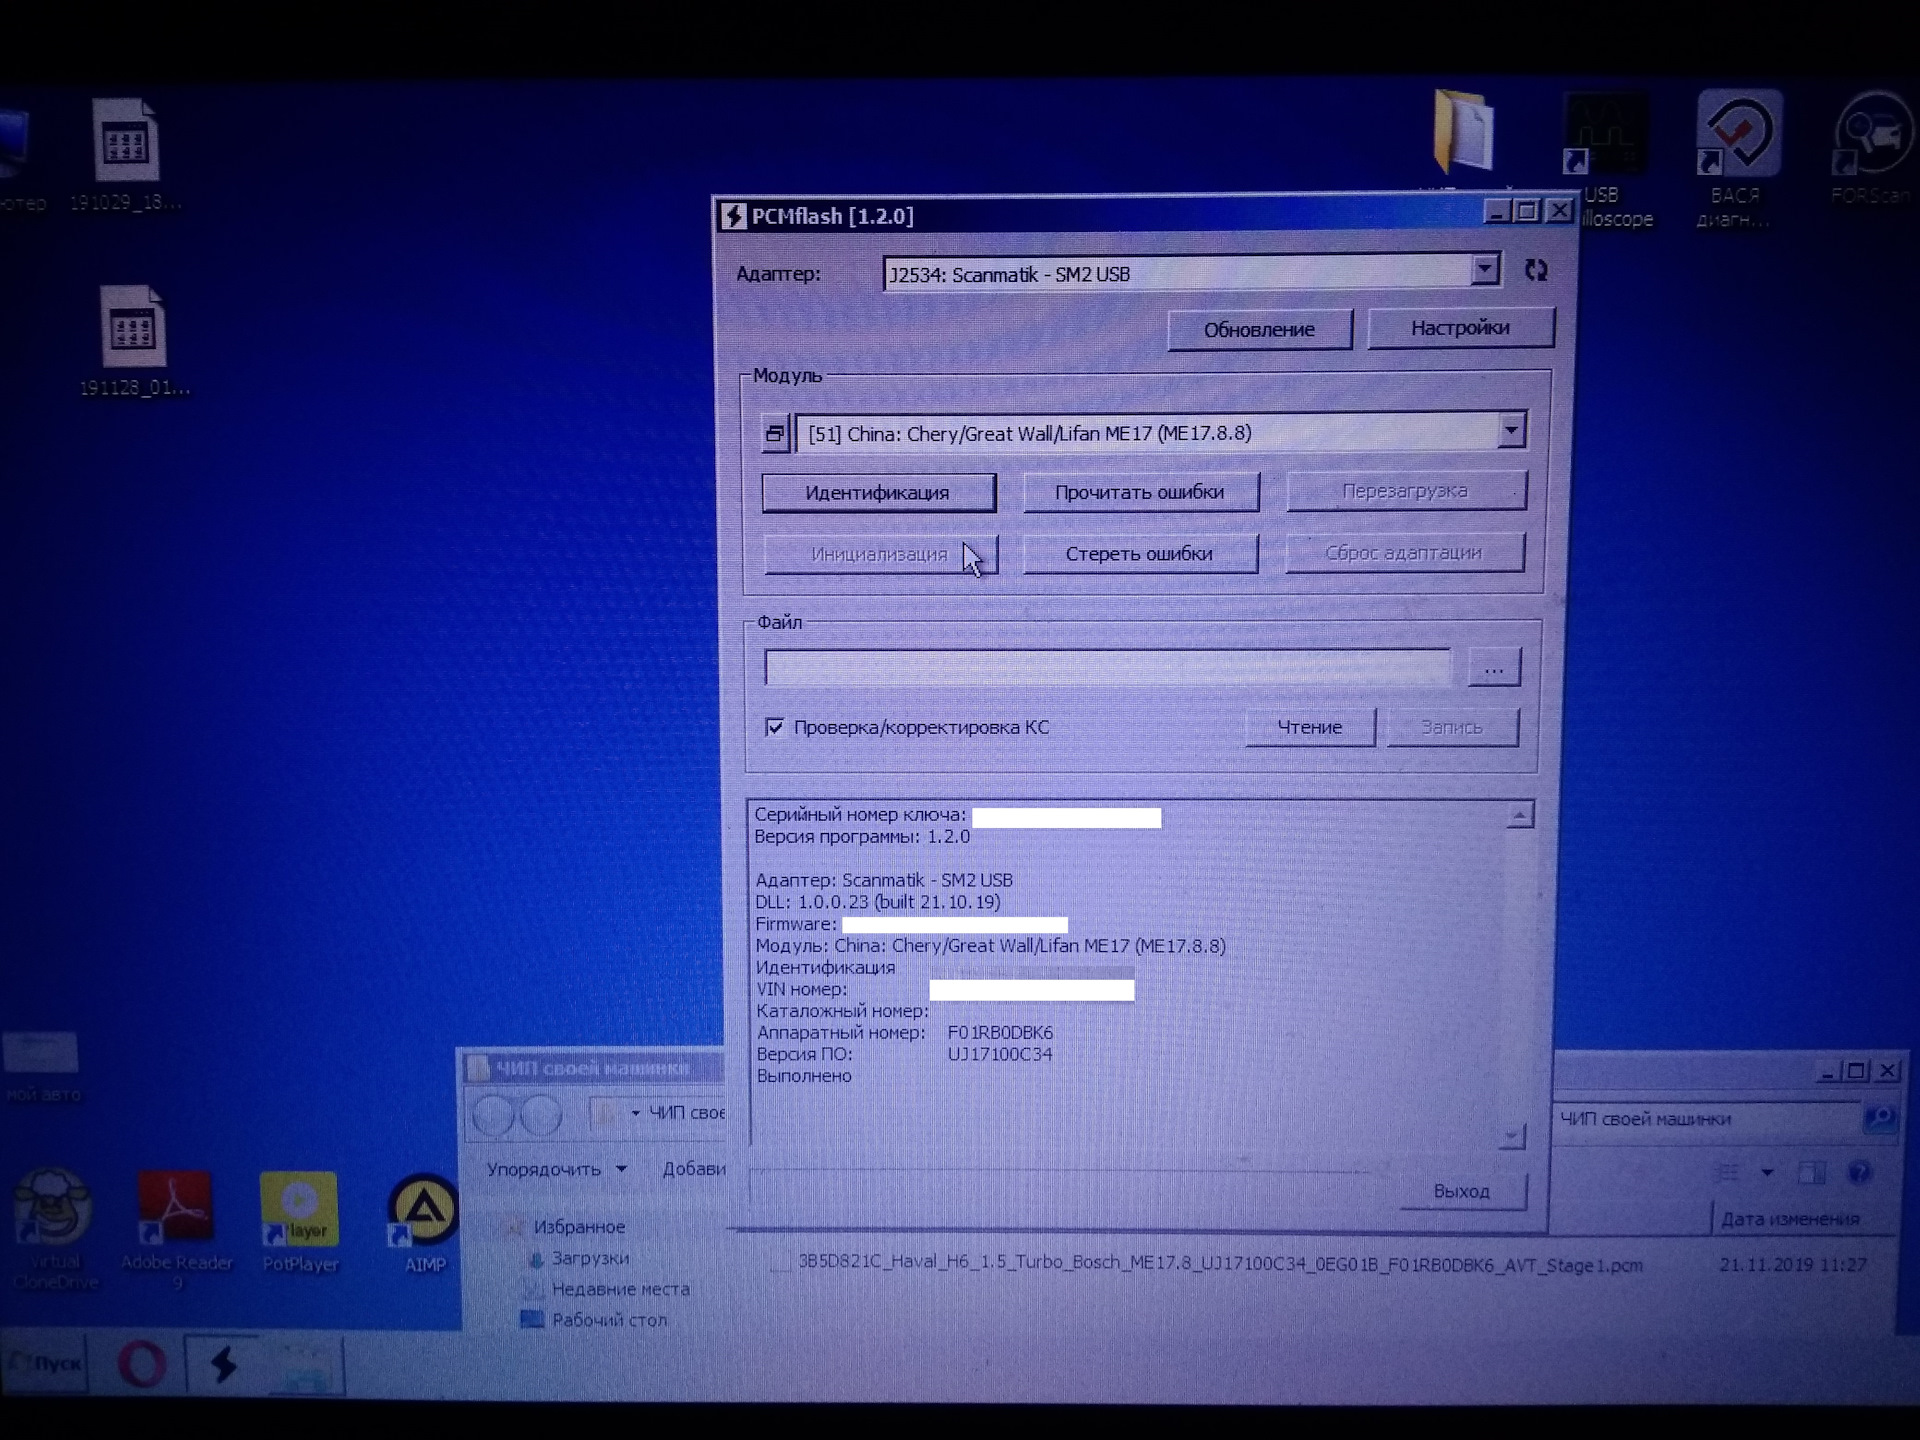Open the 191029_18 file on desktop
This screenshot has height=1440, width=1920.
(x=125, y=155)
